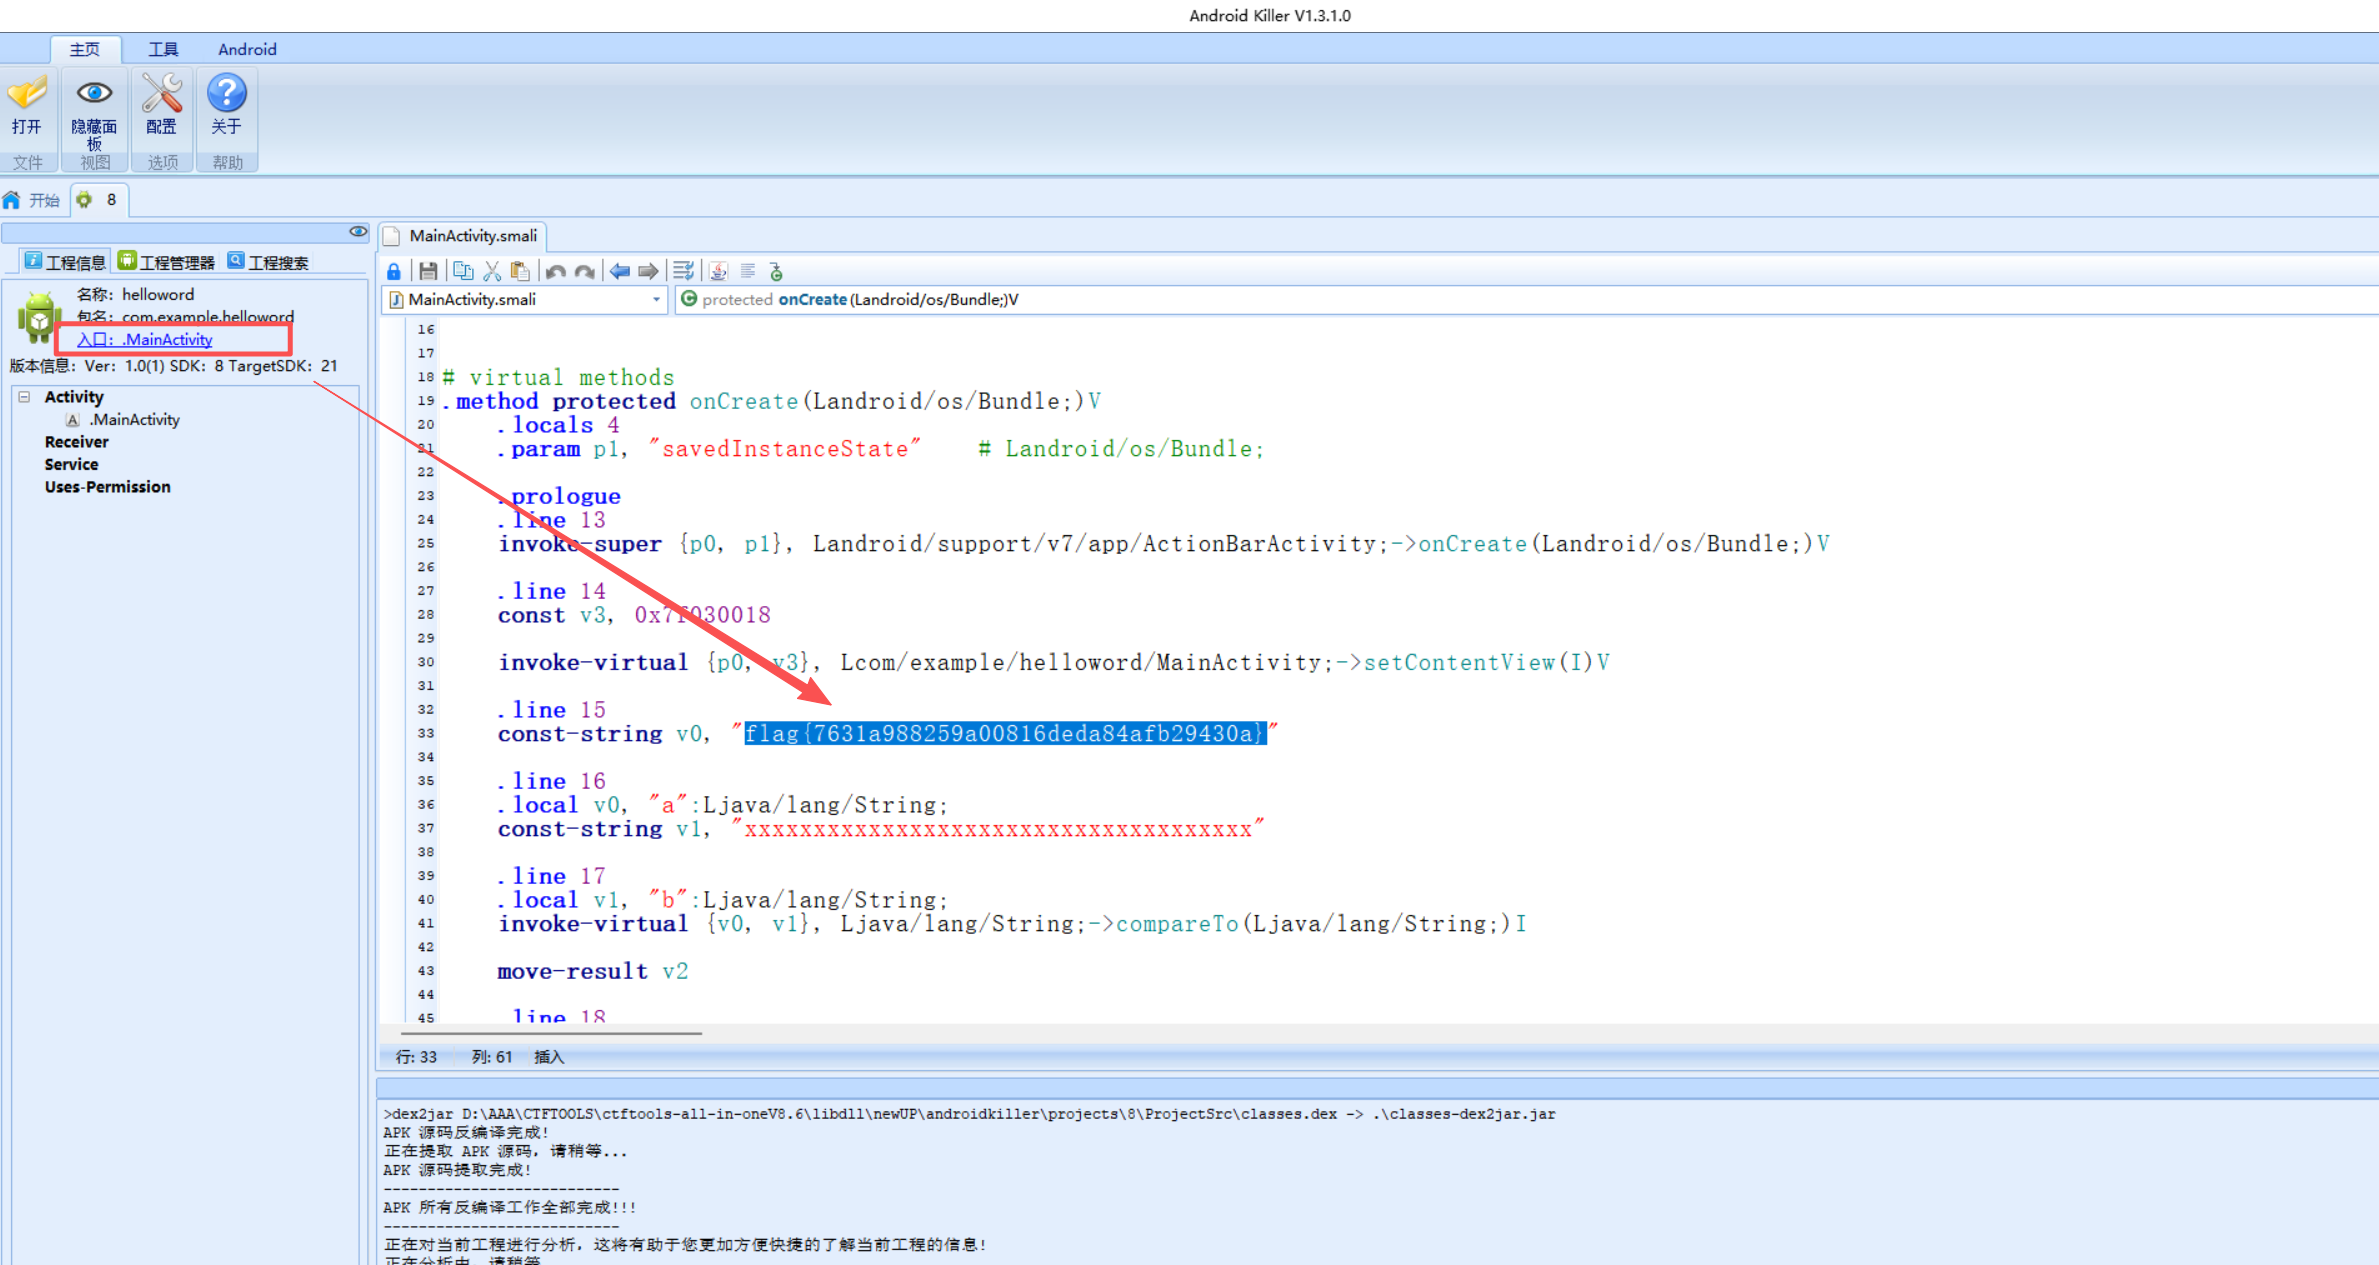This screenshot has width=2379, height=1265.
Task: Open file with the 打开 icon
Action: pyautogui.click(x=27, y=106)
